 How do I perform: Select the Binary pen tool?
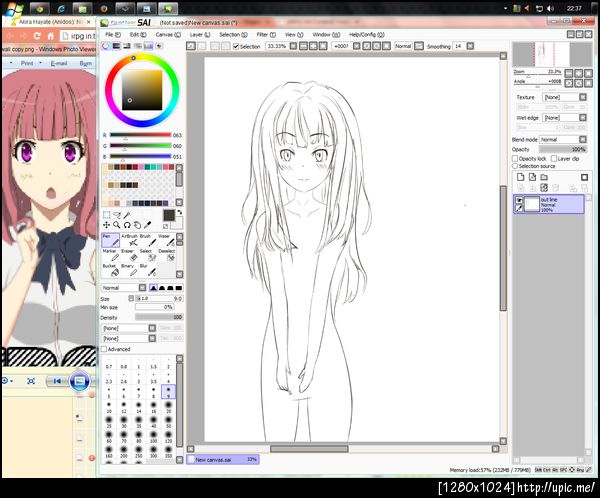(x=129, y=270)
